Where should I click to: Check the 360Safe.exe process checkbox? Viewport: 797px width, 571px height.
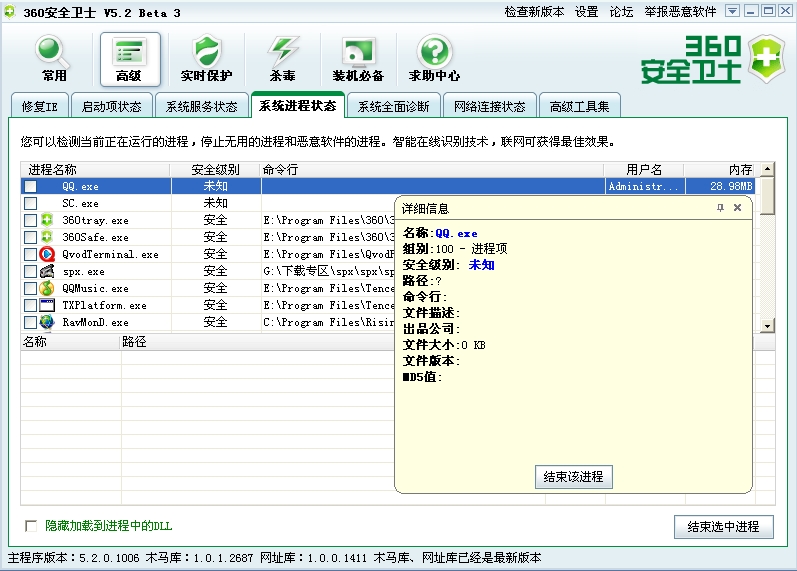30,237
